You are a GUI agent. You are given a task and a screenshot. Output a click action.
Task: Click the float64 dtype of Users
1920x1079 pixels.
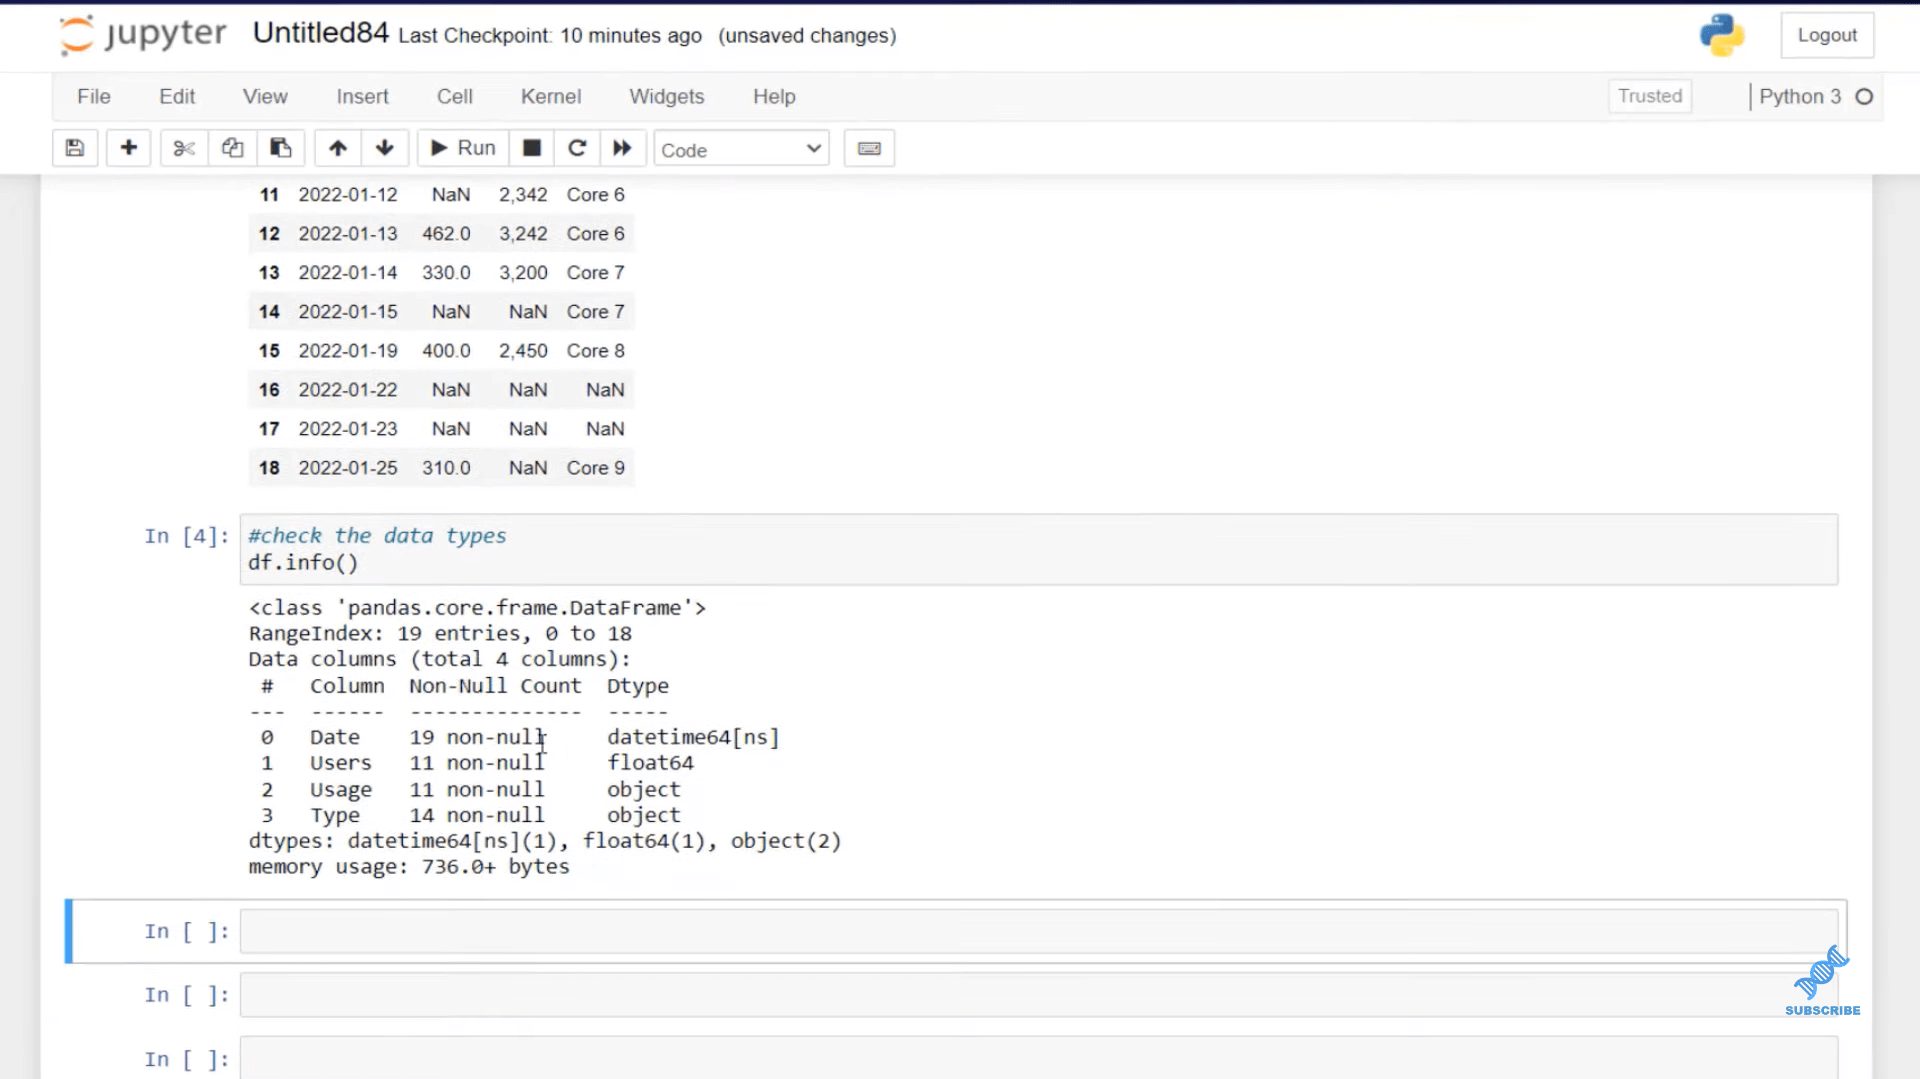click(650, 763)
